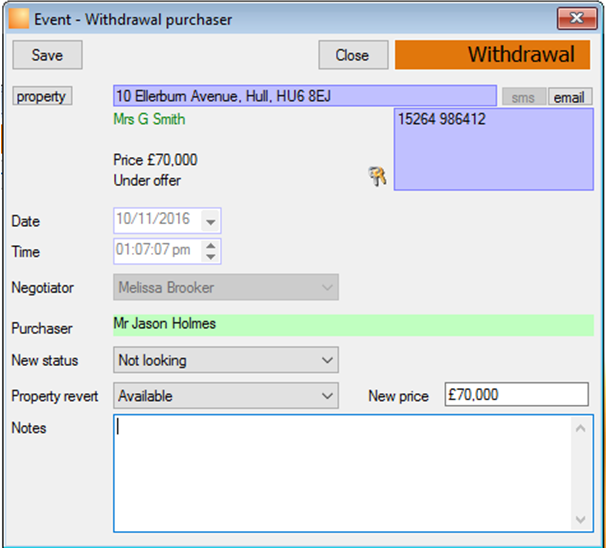The image size is (606, 552).
Task: Click the keys icon beside the phone box
Action: click(x=377, y=176)
